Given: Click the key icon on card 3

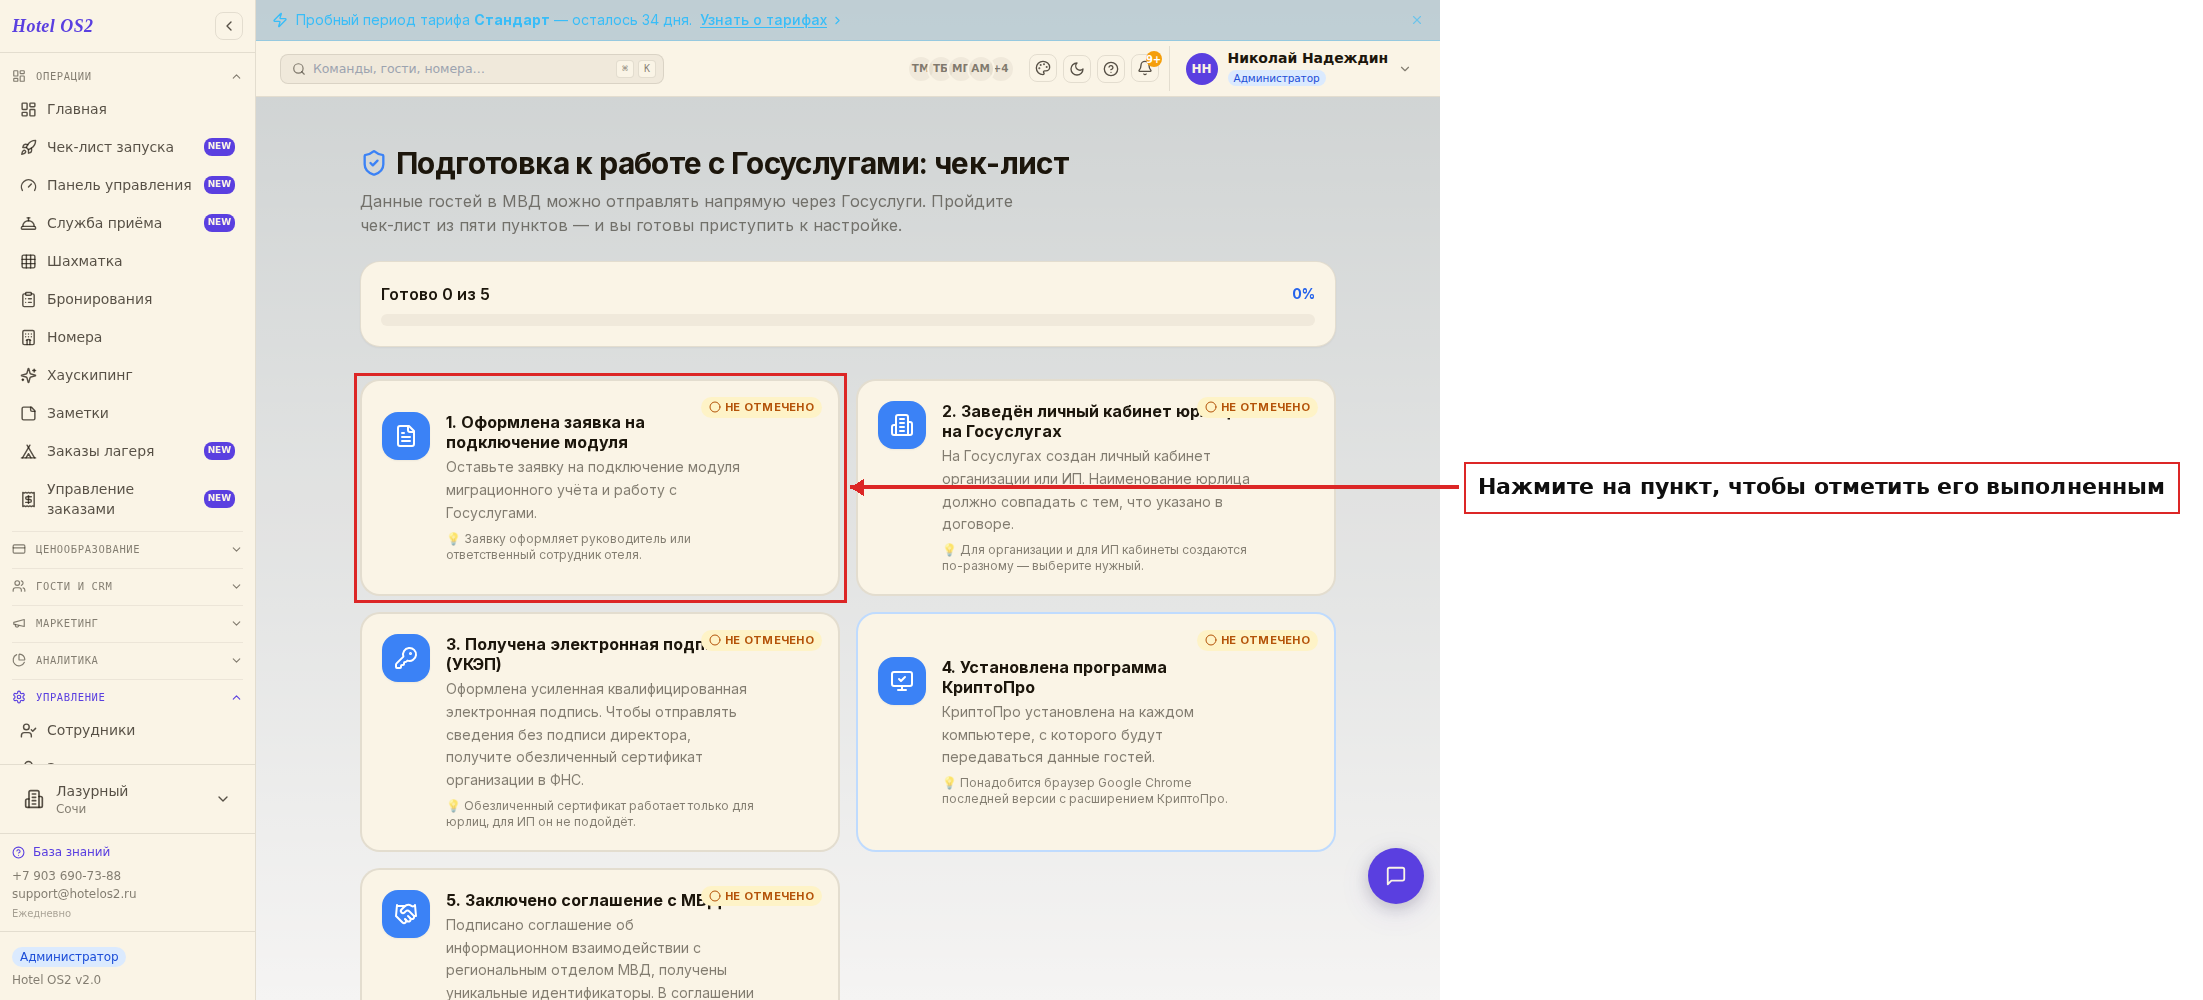Looking at the screenshot, I should (x=406, y=658).
